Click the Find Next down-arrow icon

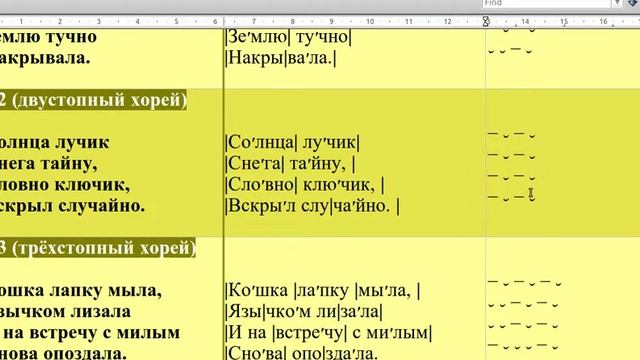point(634,3)
